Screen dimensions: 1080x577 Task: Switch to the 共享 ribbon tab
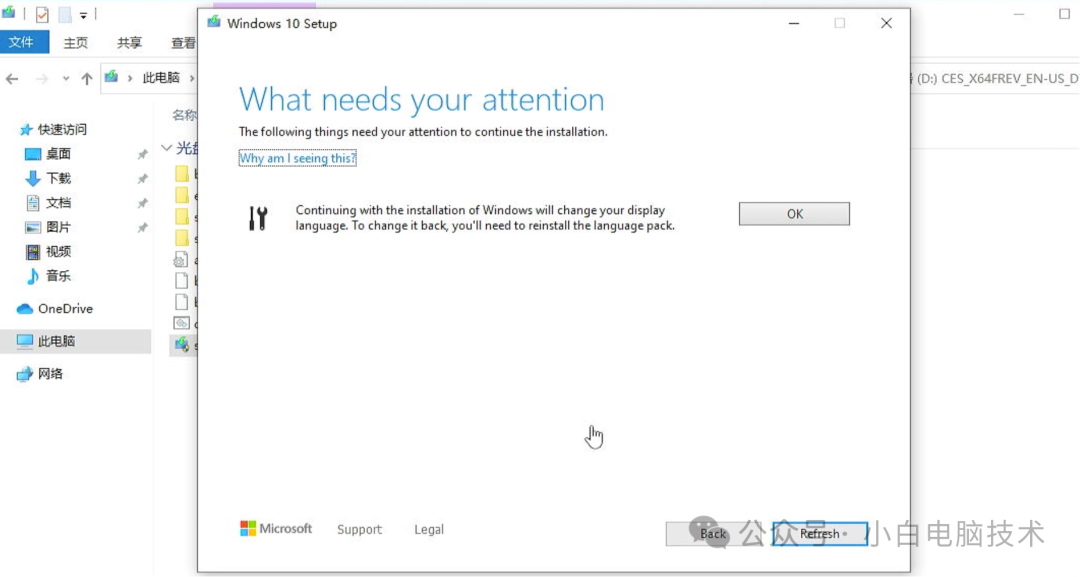pyautogui.click(x=129, y=43)
